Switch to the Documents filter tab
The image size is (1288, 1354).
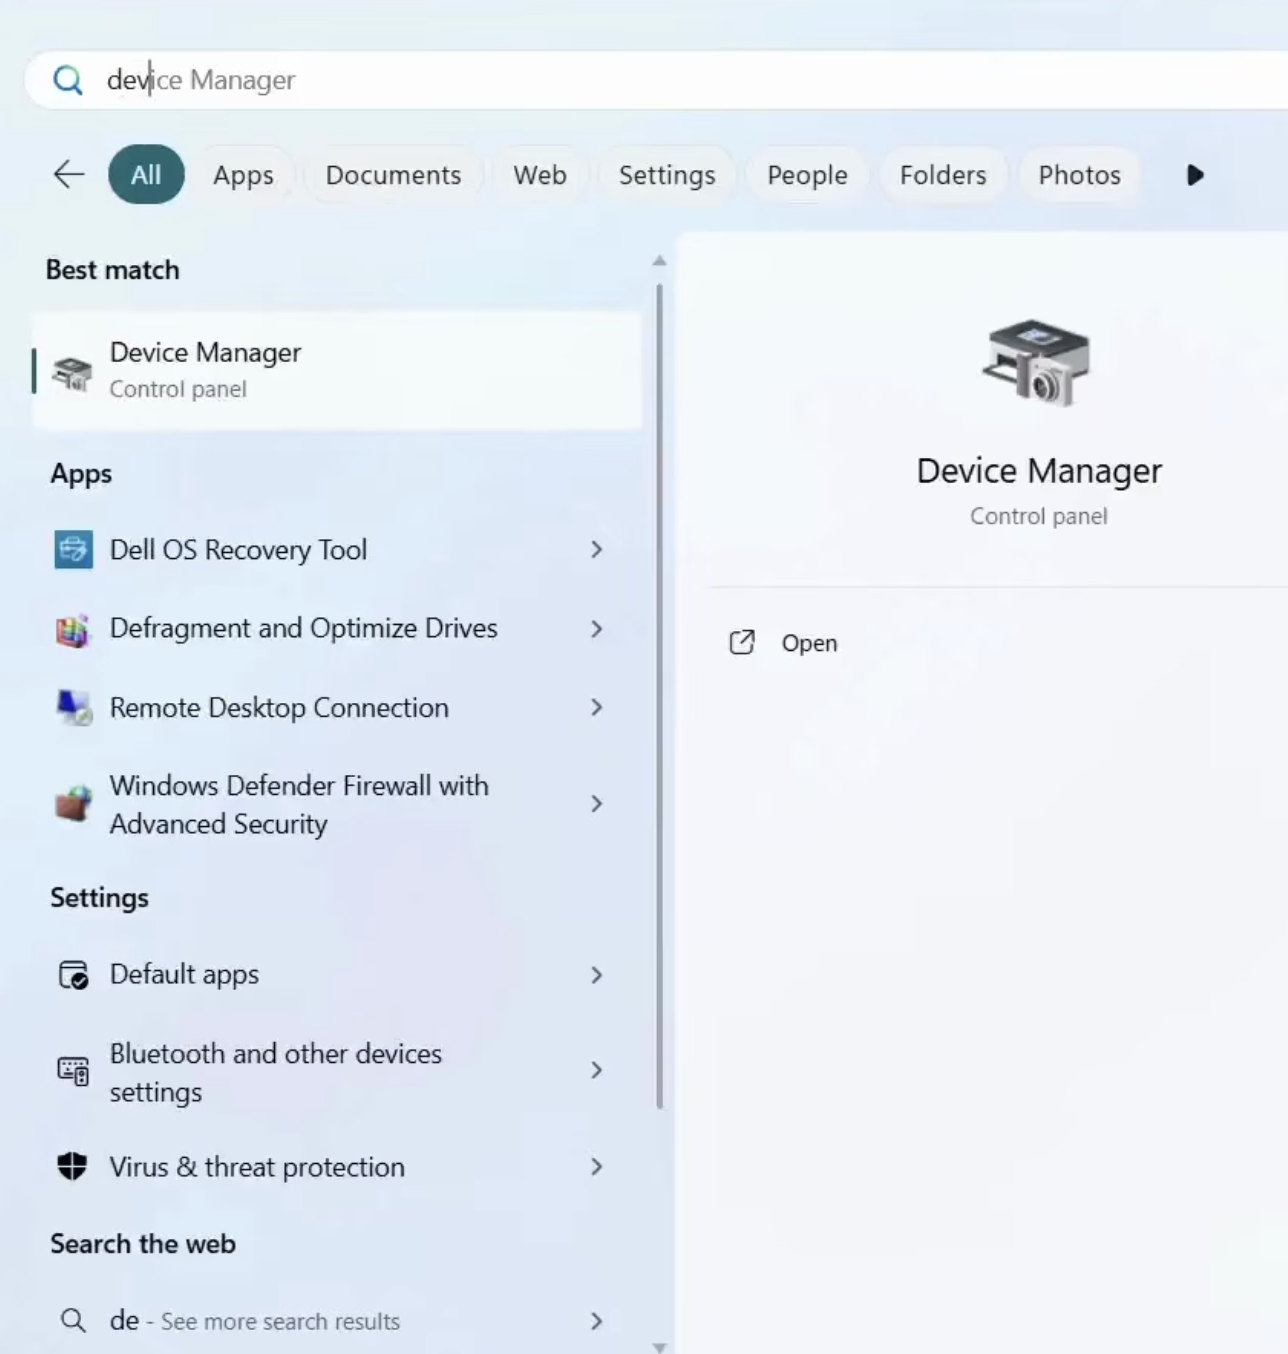point(393,175)
